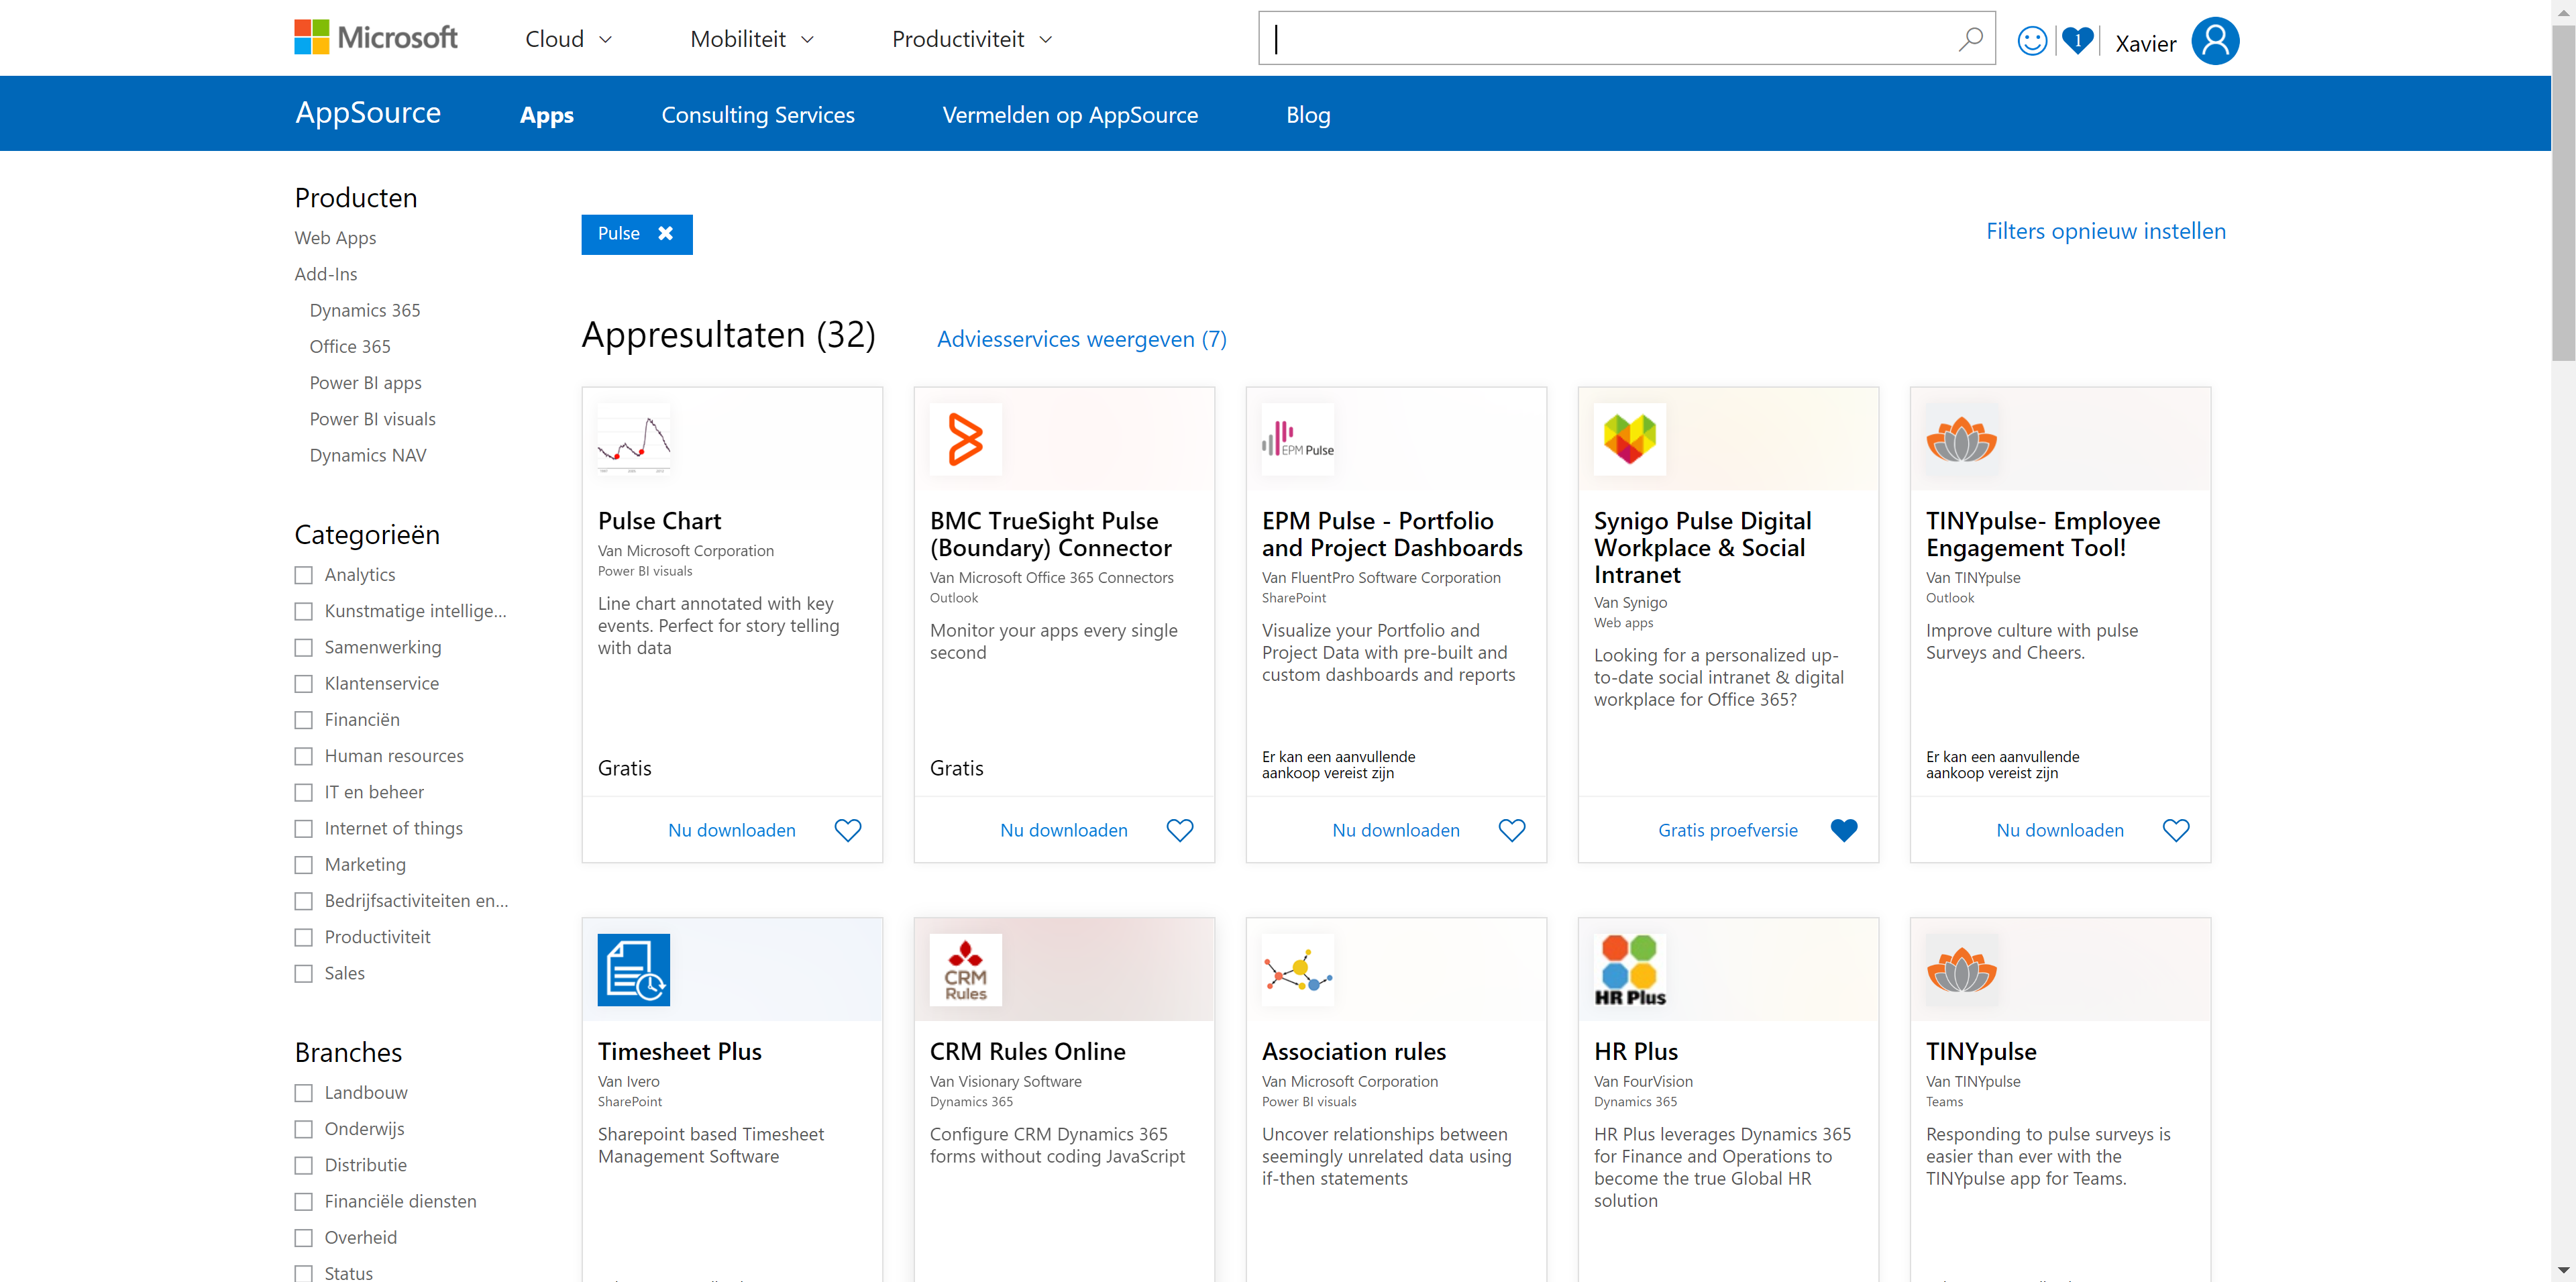Select Power BI apps filter
Image resolution: width=2576 pixels, height=1282 pixels.
click(x=365, y=383)
